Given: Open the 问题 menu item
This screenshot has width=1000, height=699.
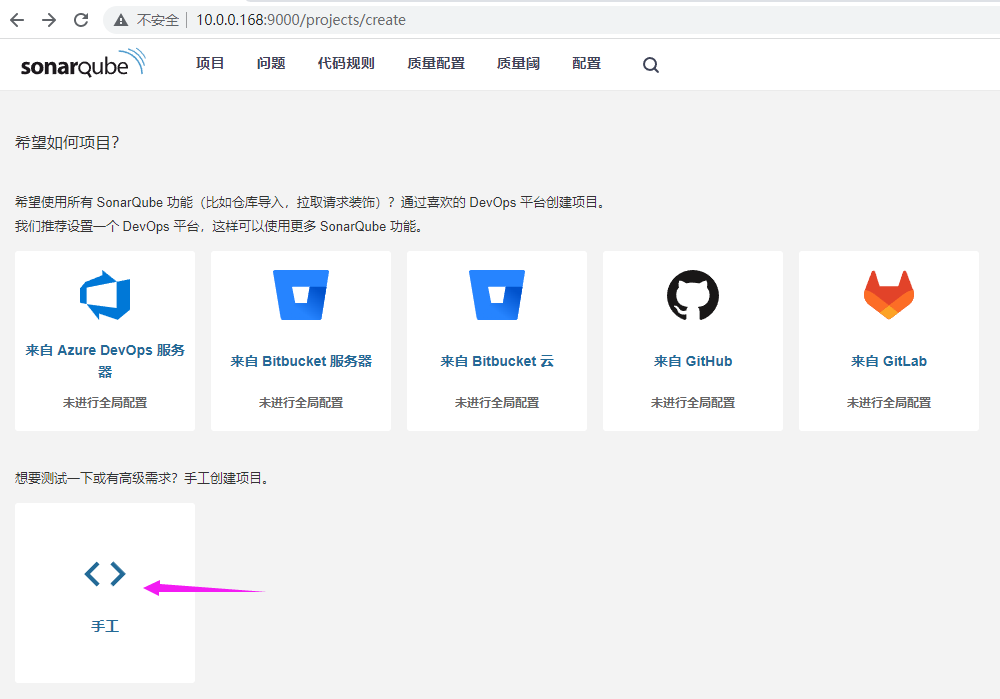Looking at the screenshot, I should click(x=271, y=63).
